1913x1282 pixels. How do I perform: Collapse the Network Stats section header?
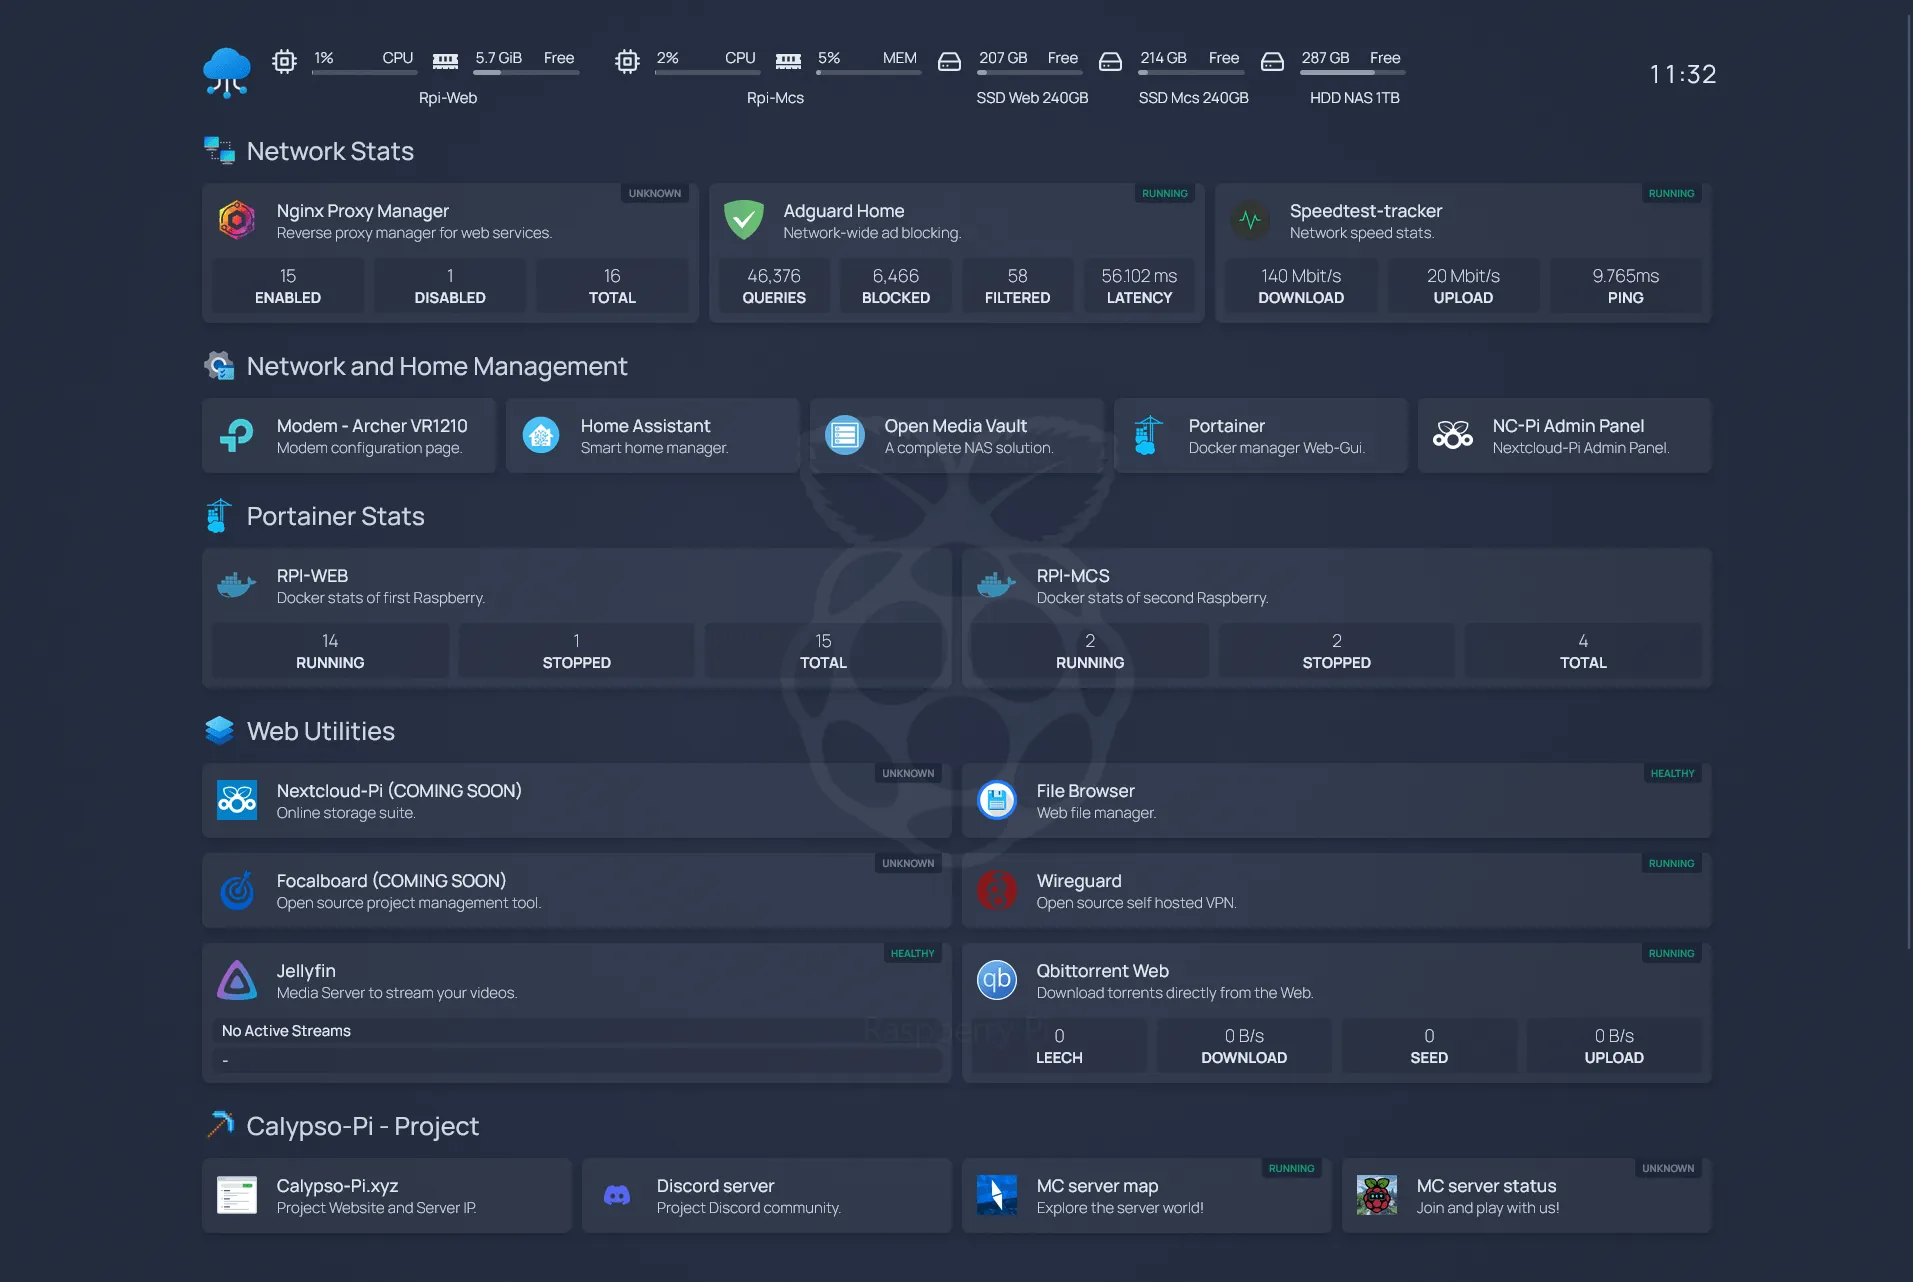(x=330, y=151)
